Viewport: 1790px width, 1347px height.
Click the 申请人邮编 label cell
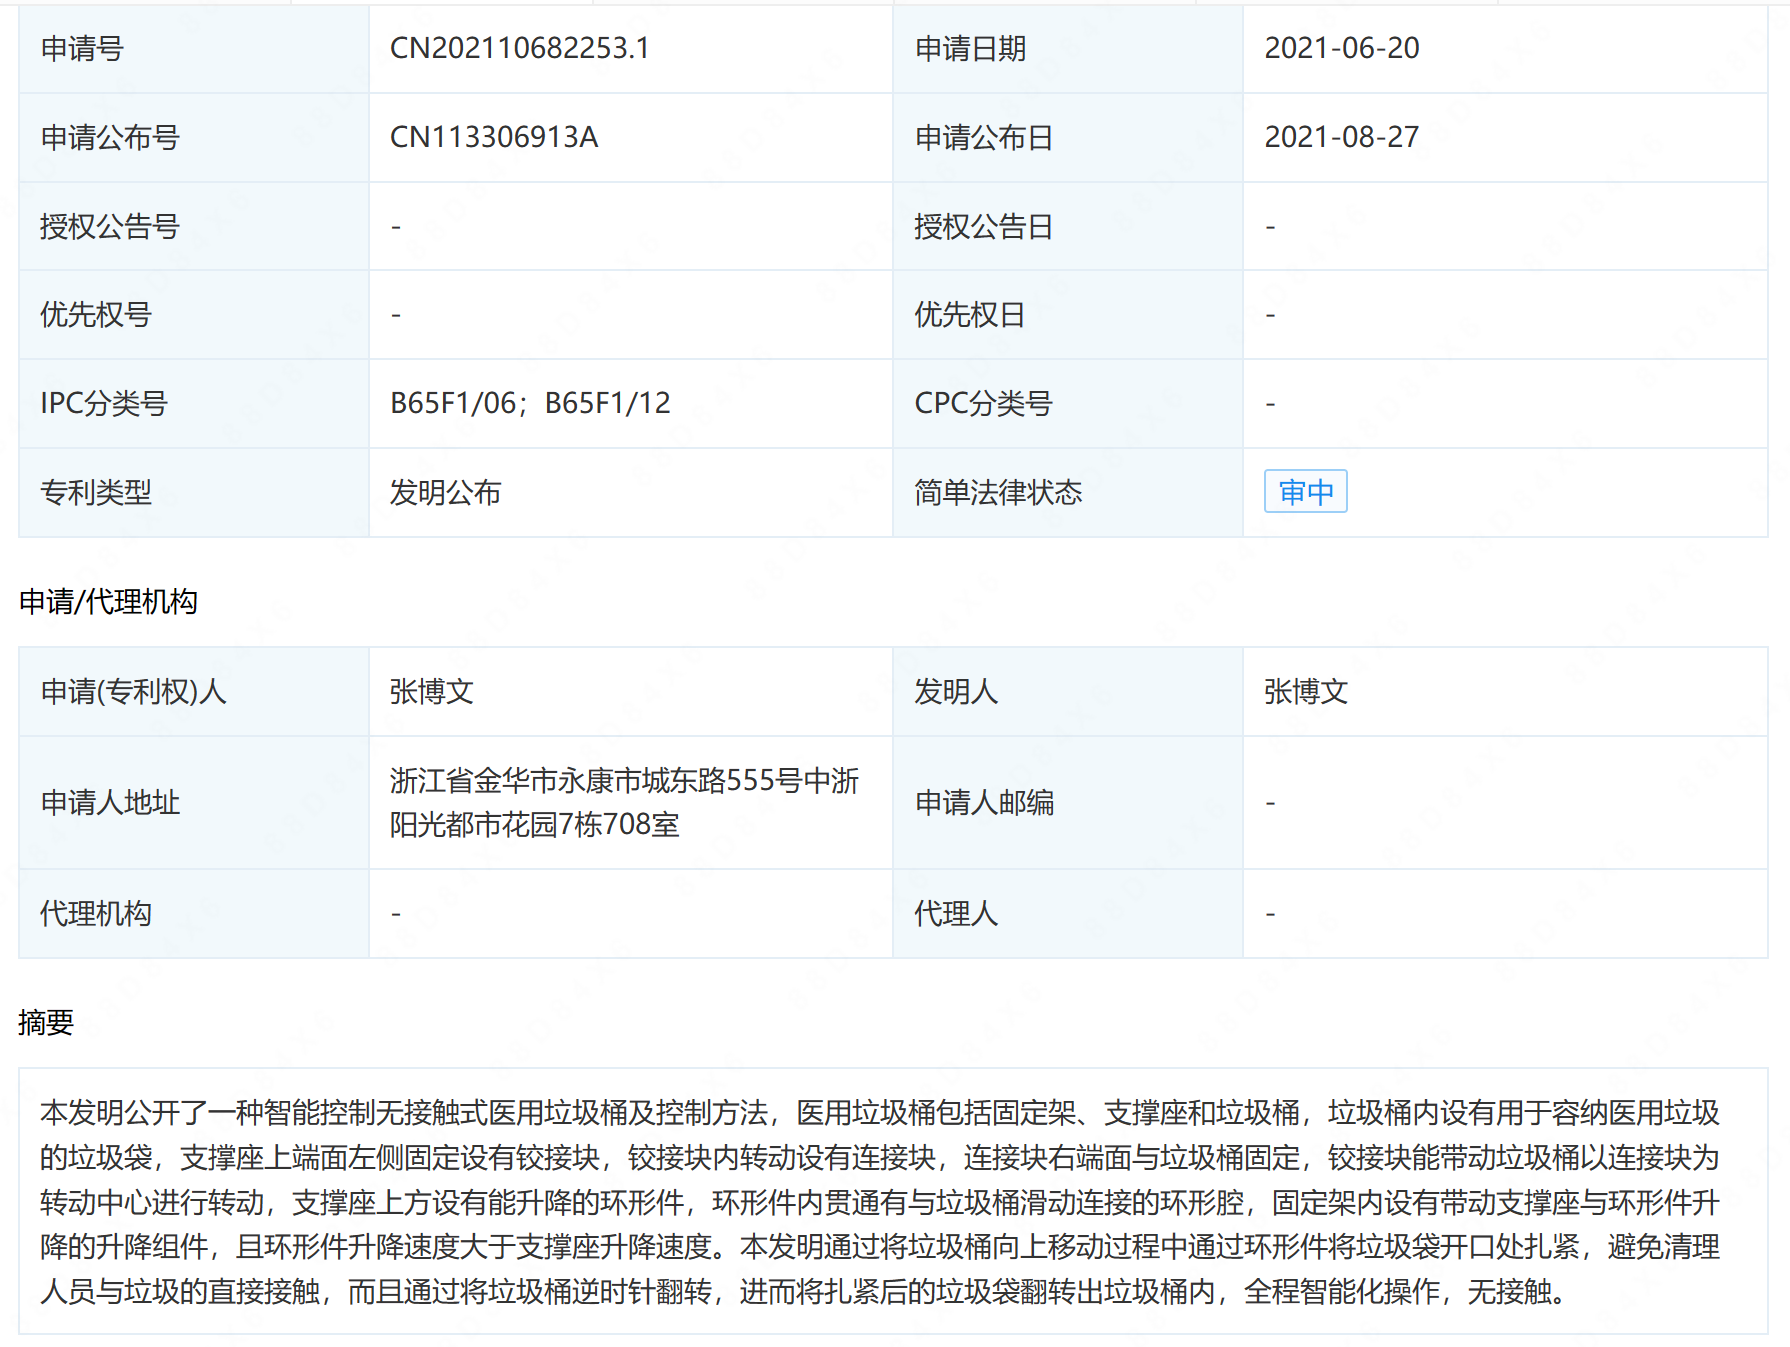click(984, 802)
